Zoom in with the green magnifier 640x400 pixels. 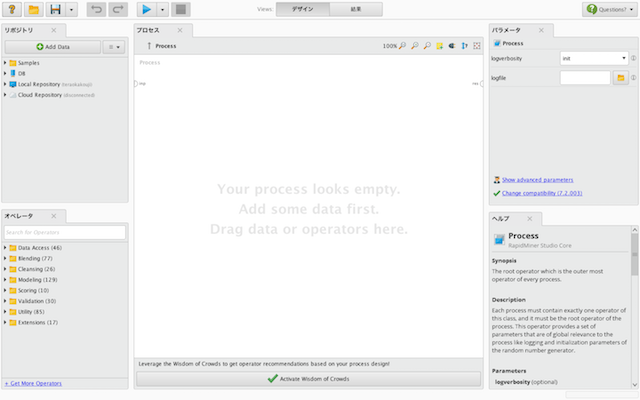415,46
